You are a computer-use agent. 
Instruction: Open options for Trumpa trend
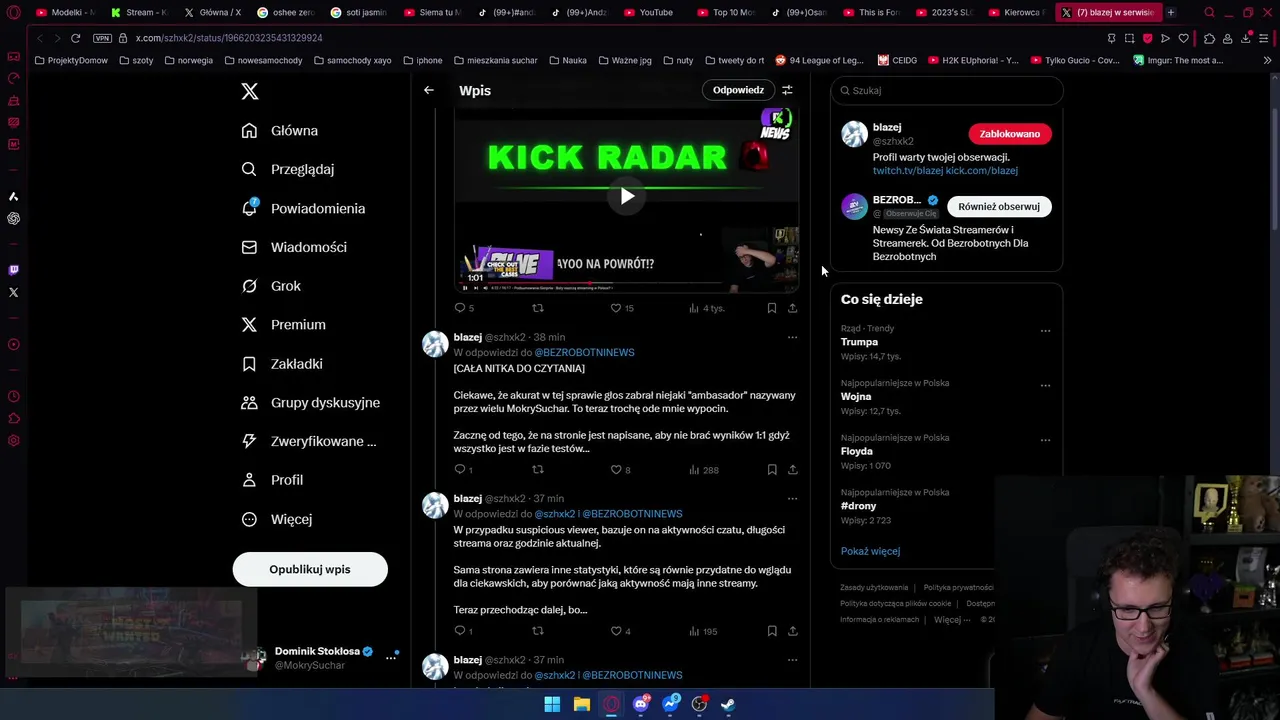click(1045, 331)
